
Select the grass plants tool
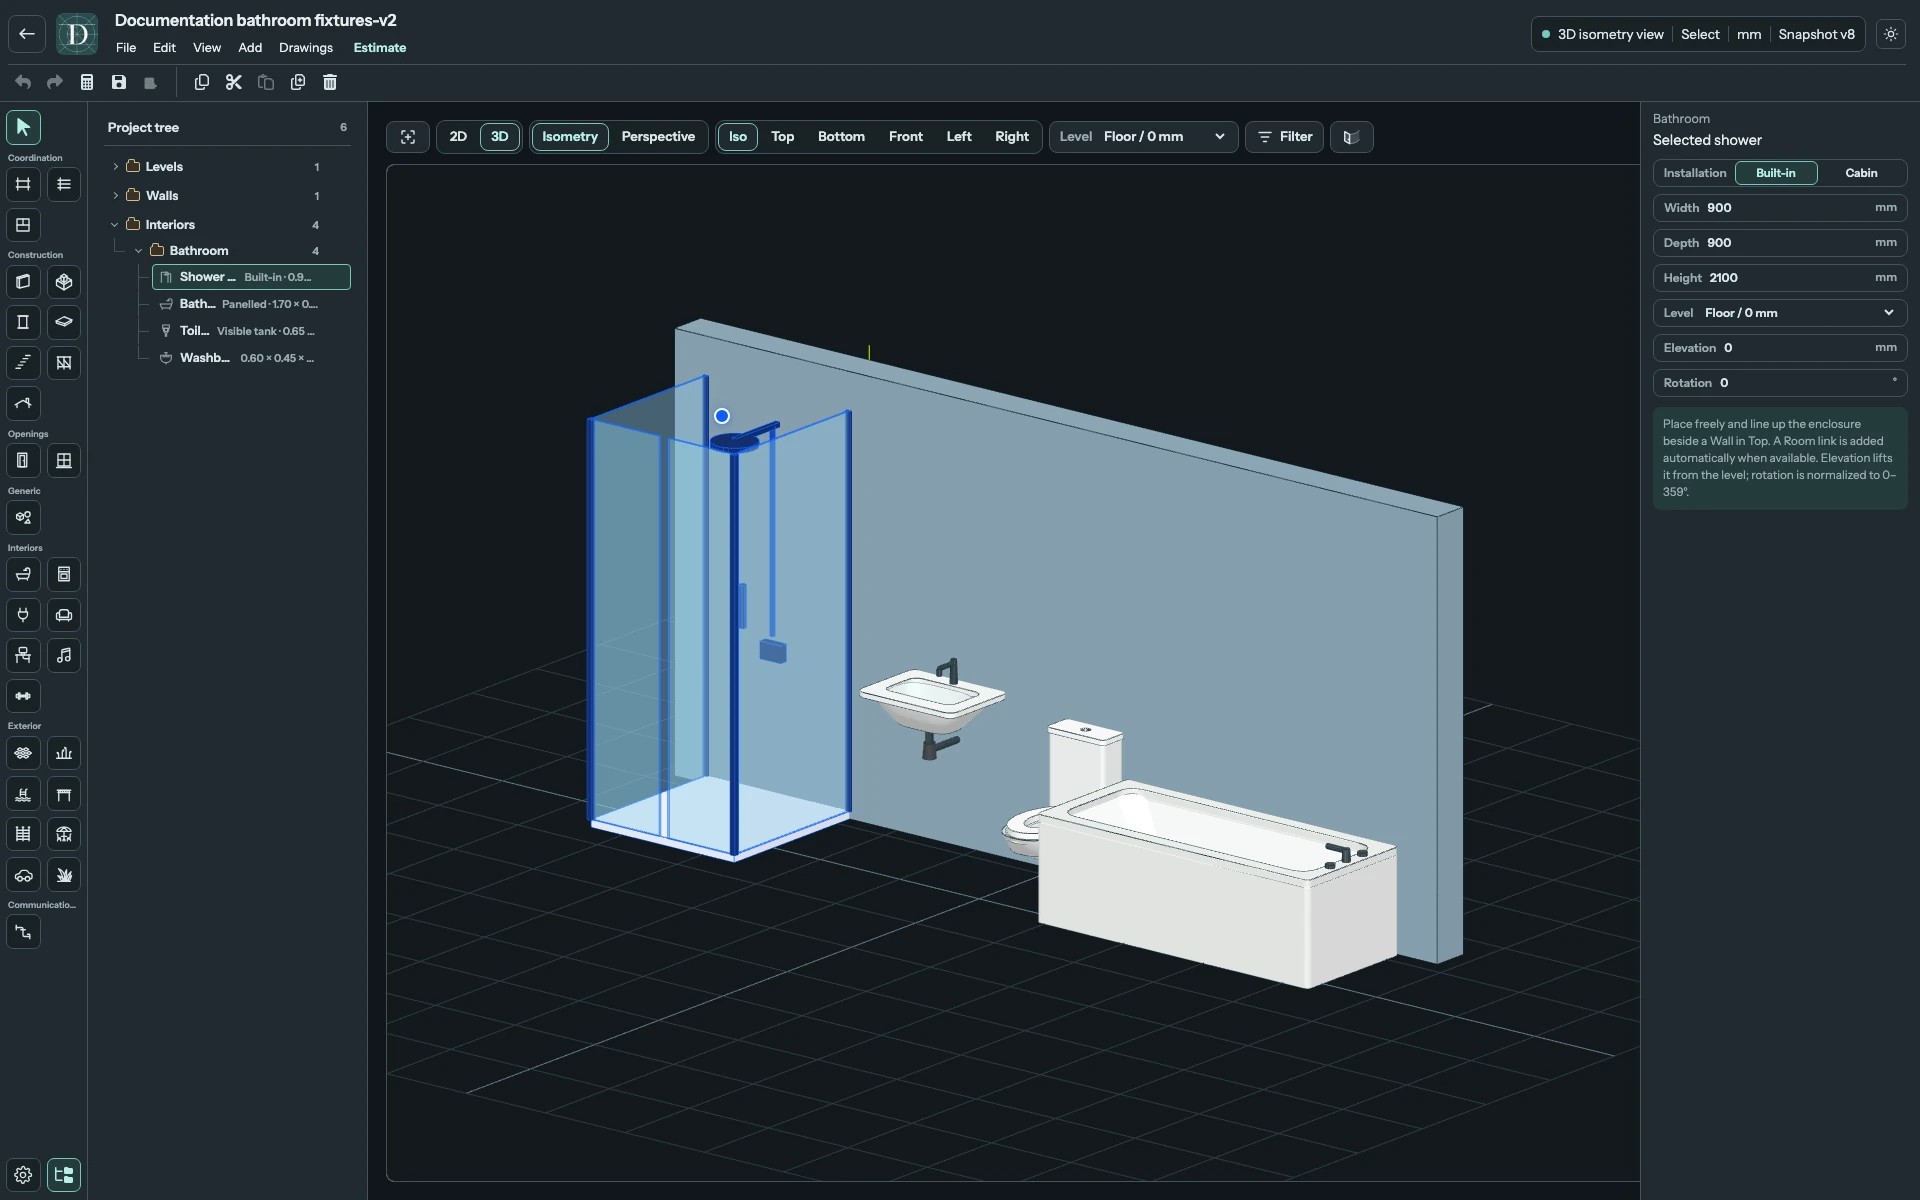[64, 875]
